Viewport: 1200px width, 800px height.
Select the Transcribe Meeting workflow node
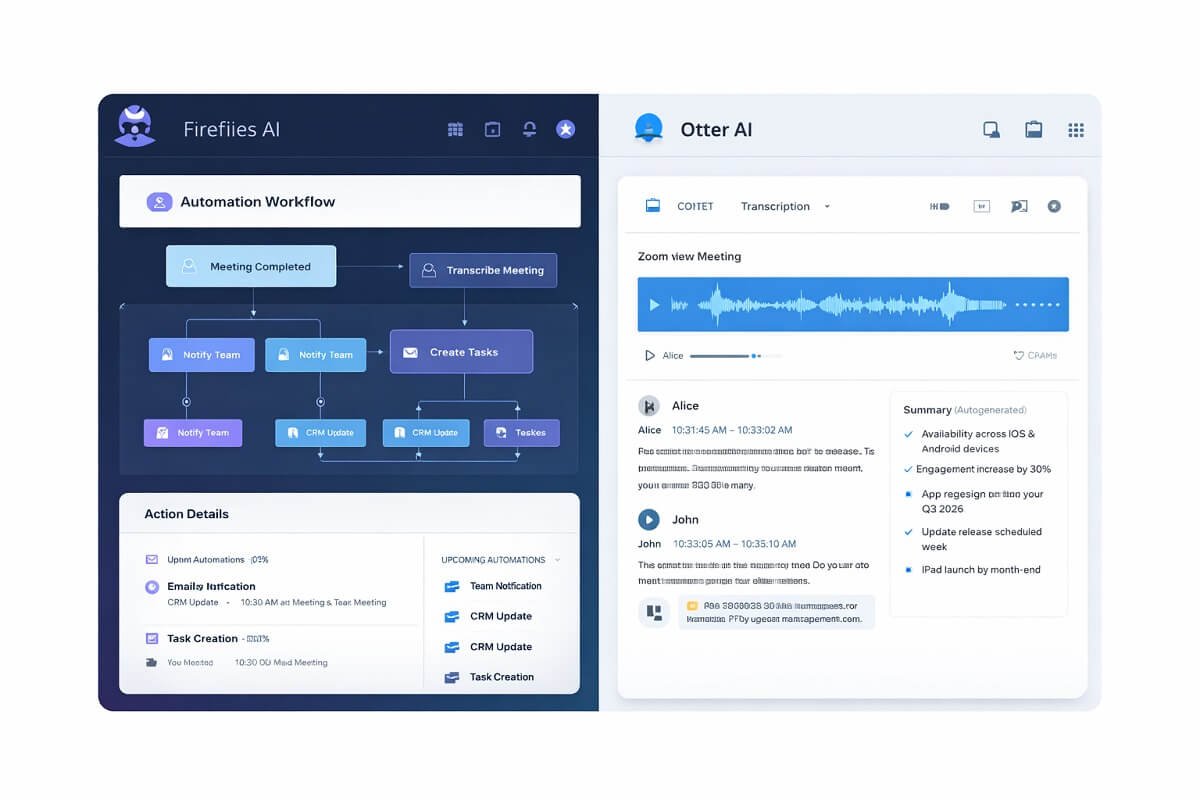483,270
